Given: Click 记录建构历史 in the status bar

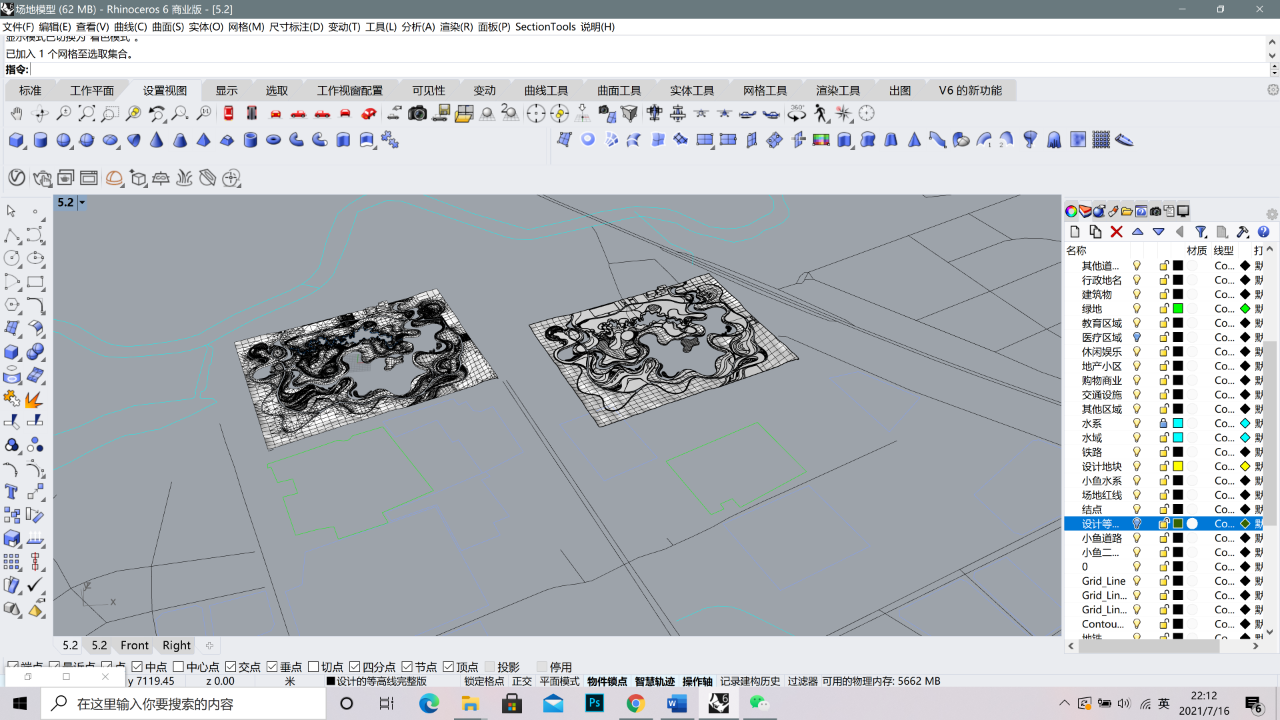Looking at the screenshot, I should (x=750, y=681).
